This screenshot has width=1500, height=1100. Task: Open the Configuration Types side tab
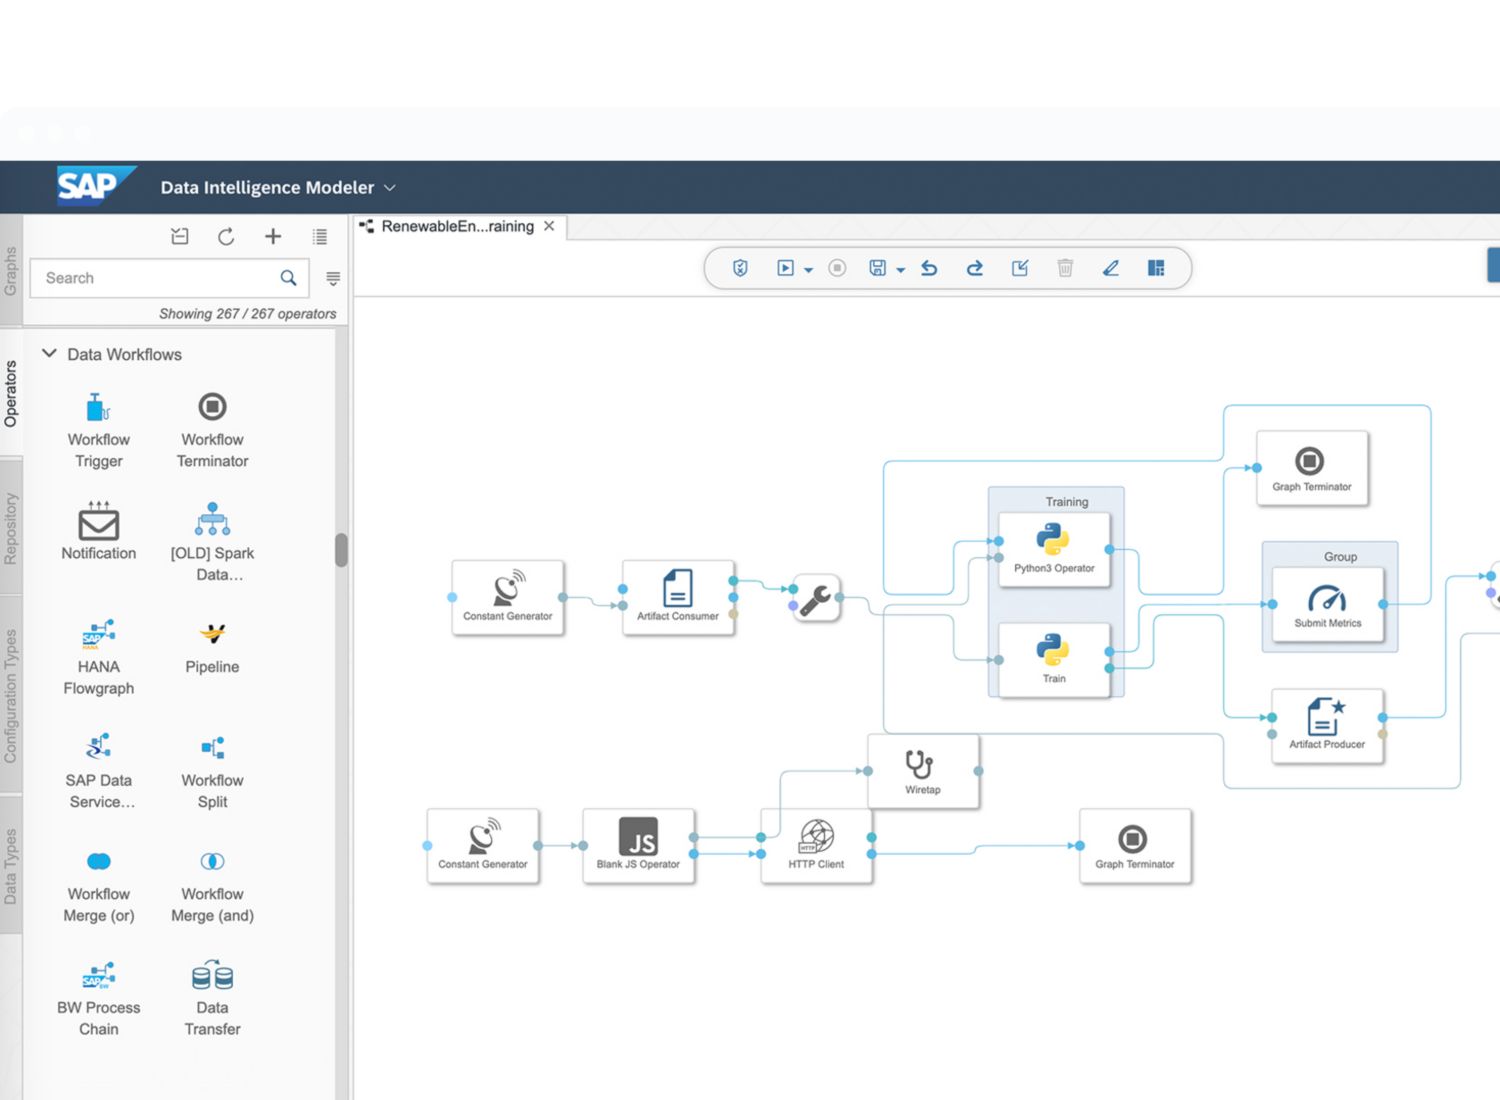(x=11, y=695)
